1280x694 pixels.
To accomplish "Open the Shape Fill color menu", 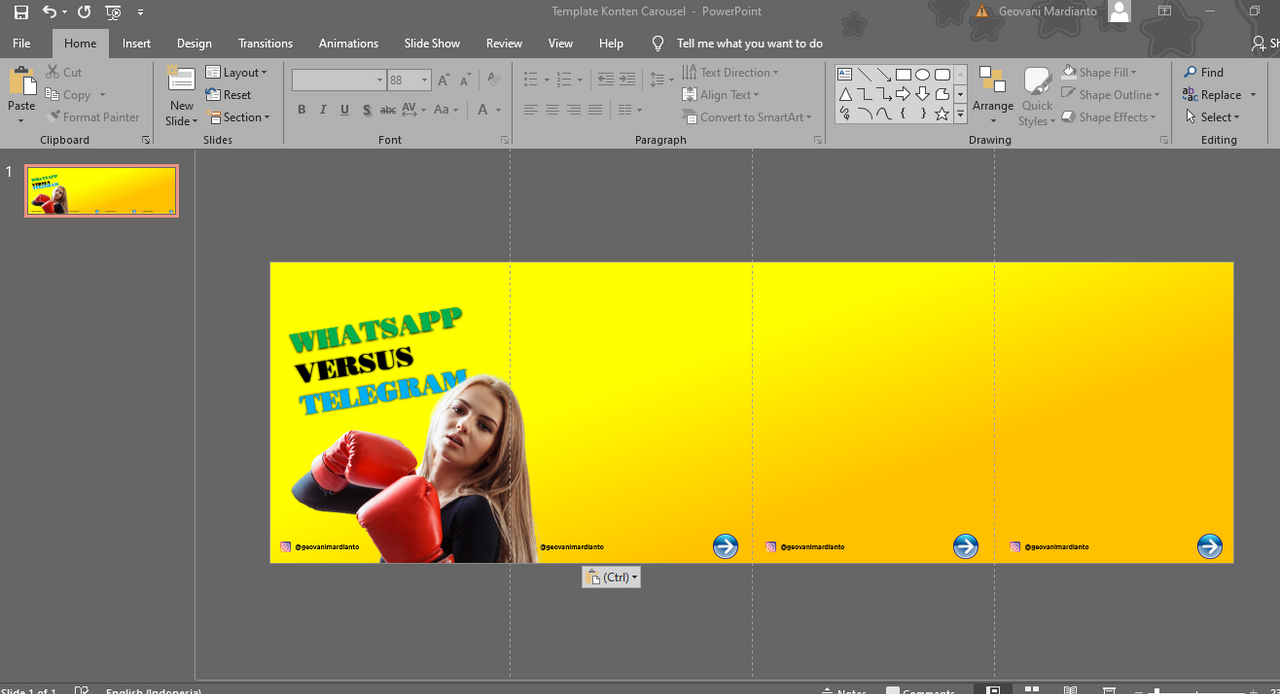I will tap(1101, 72).
